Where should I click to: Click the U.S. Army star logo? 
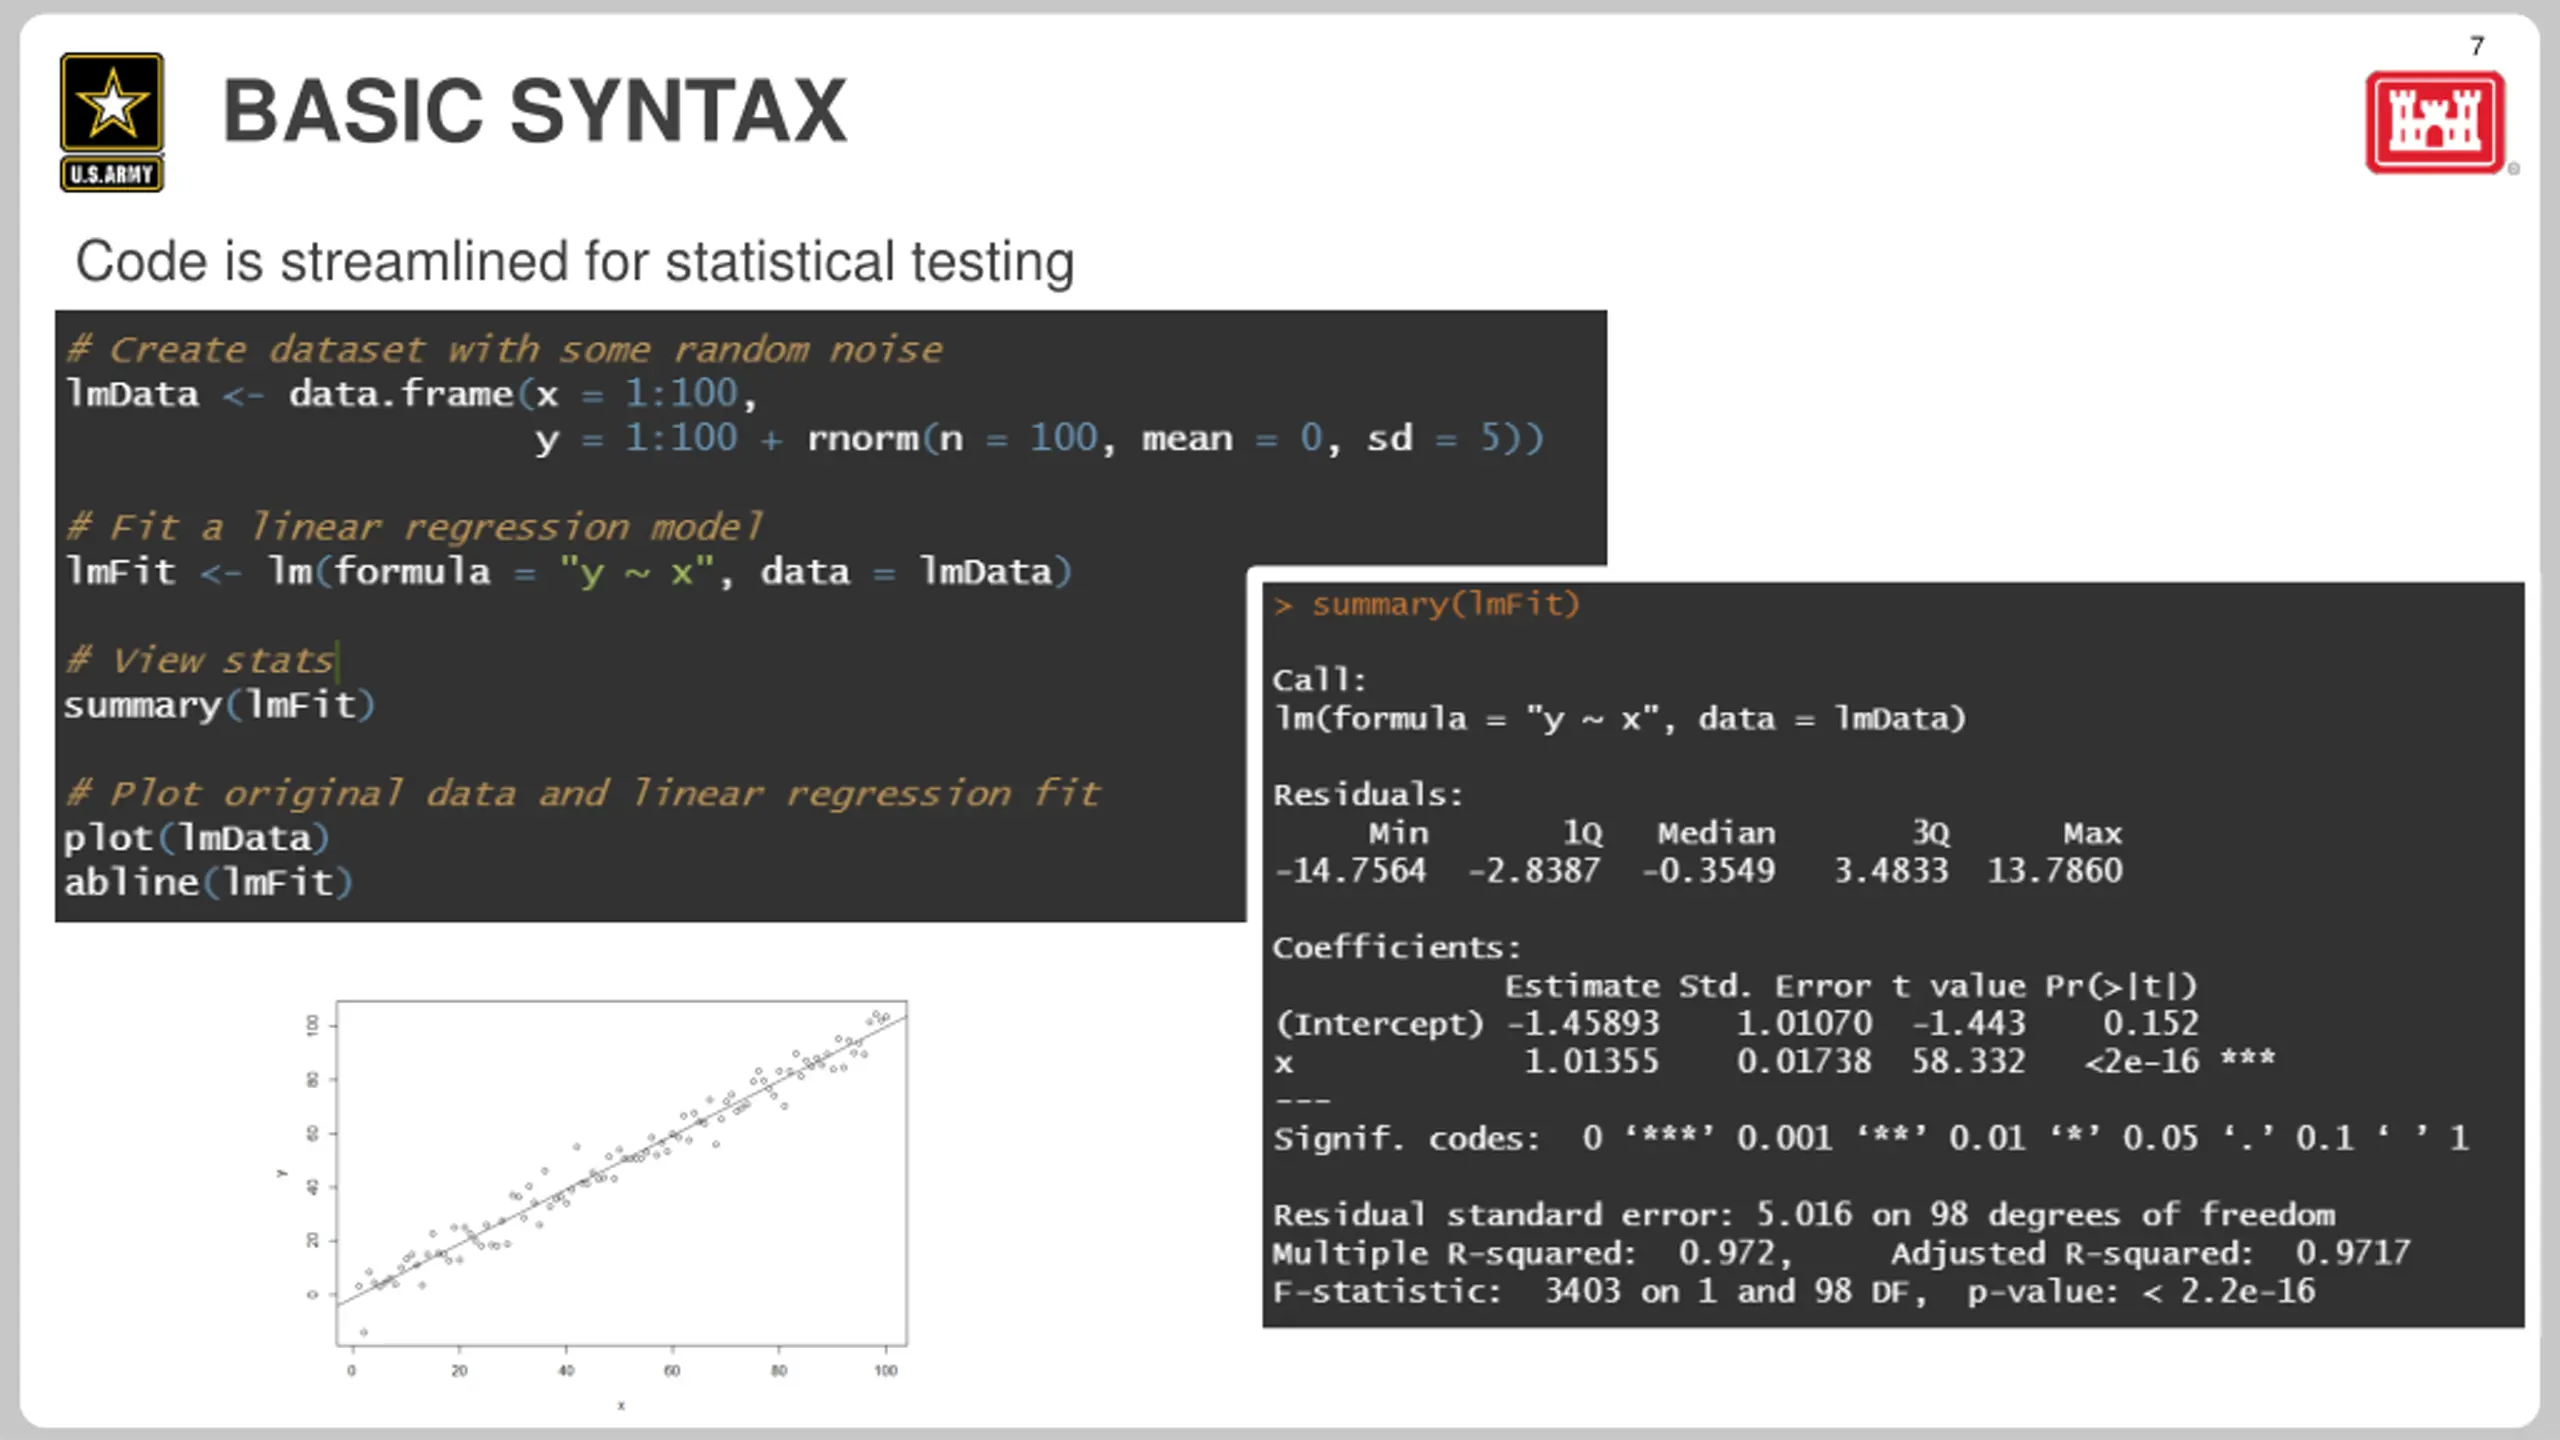coord(112,122)
